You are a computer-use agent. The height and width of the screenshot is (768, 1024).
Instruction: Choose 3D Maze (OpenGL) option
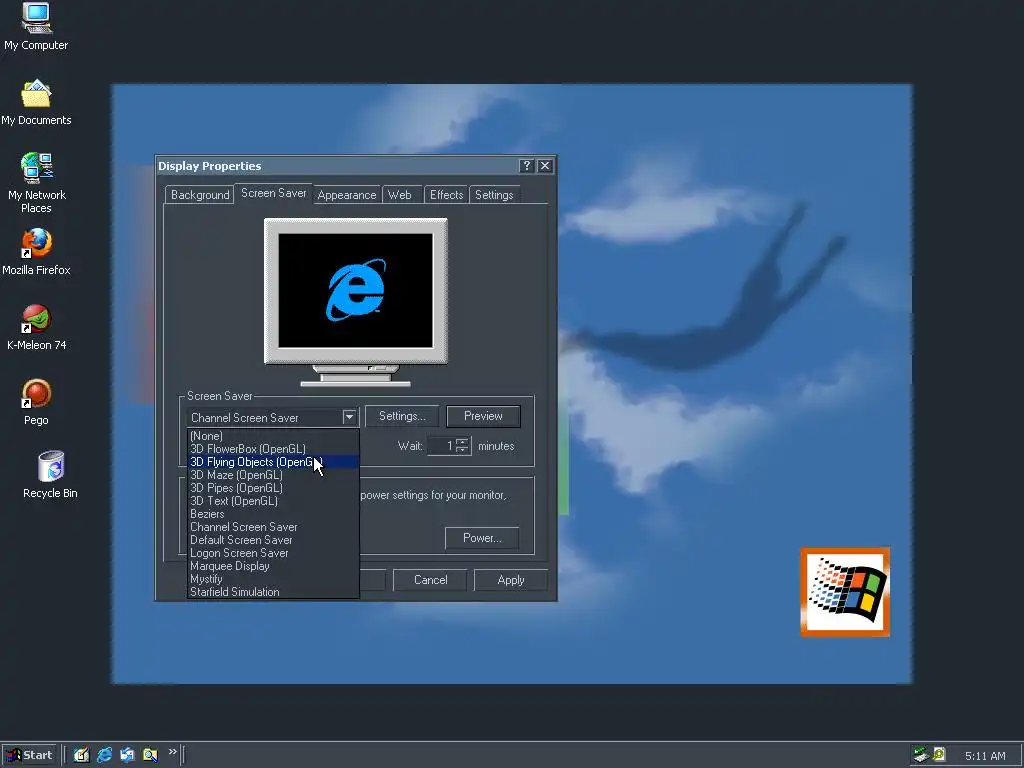click(273, 475)
